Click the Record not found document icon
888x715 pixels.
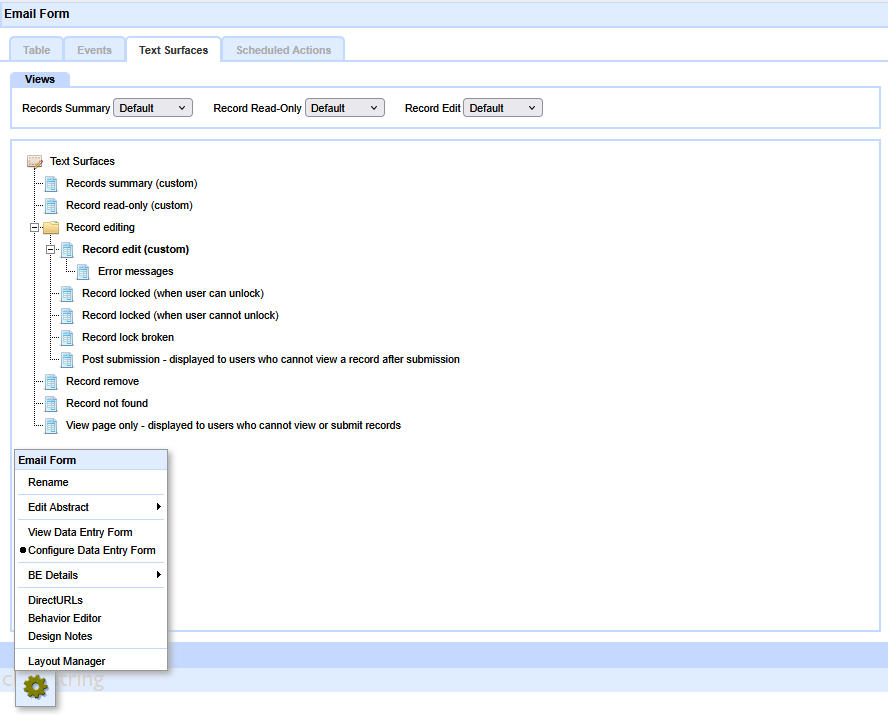[x=51, y=403]
